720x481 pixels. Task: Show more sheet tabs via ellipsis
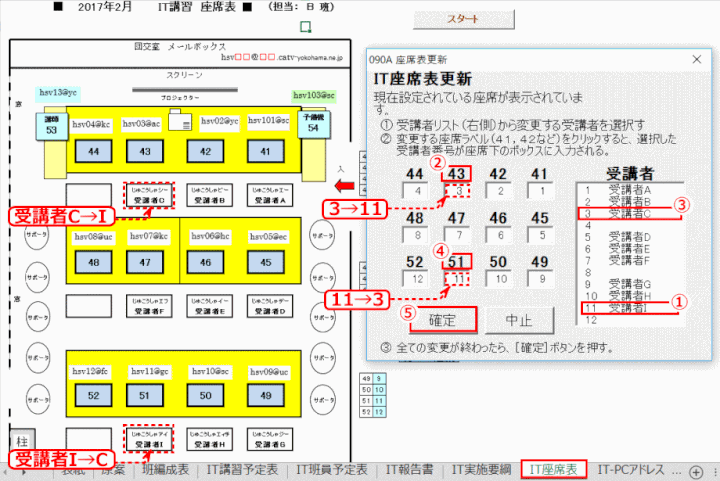coord(676,471)
